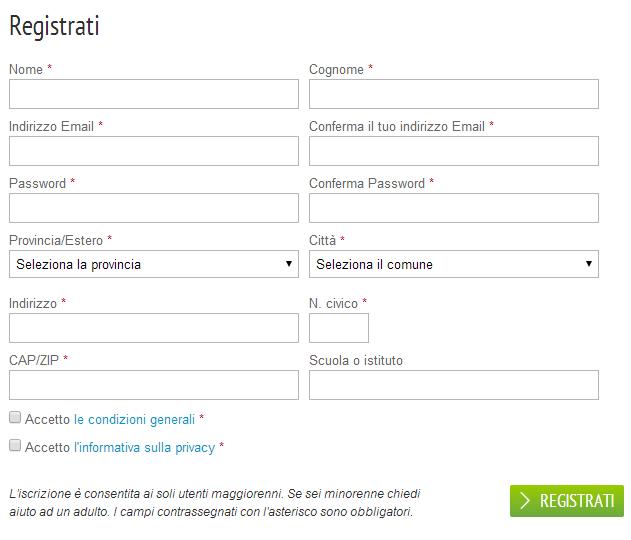This screenshot has height=540, width=631.
Task: Select the CAP/ZIP input field
Action: click(154, 385)
